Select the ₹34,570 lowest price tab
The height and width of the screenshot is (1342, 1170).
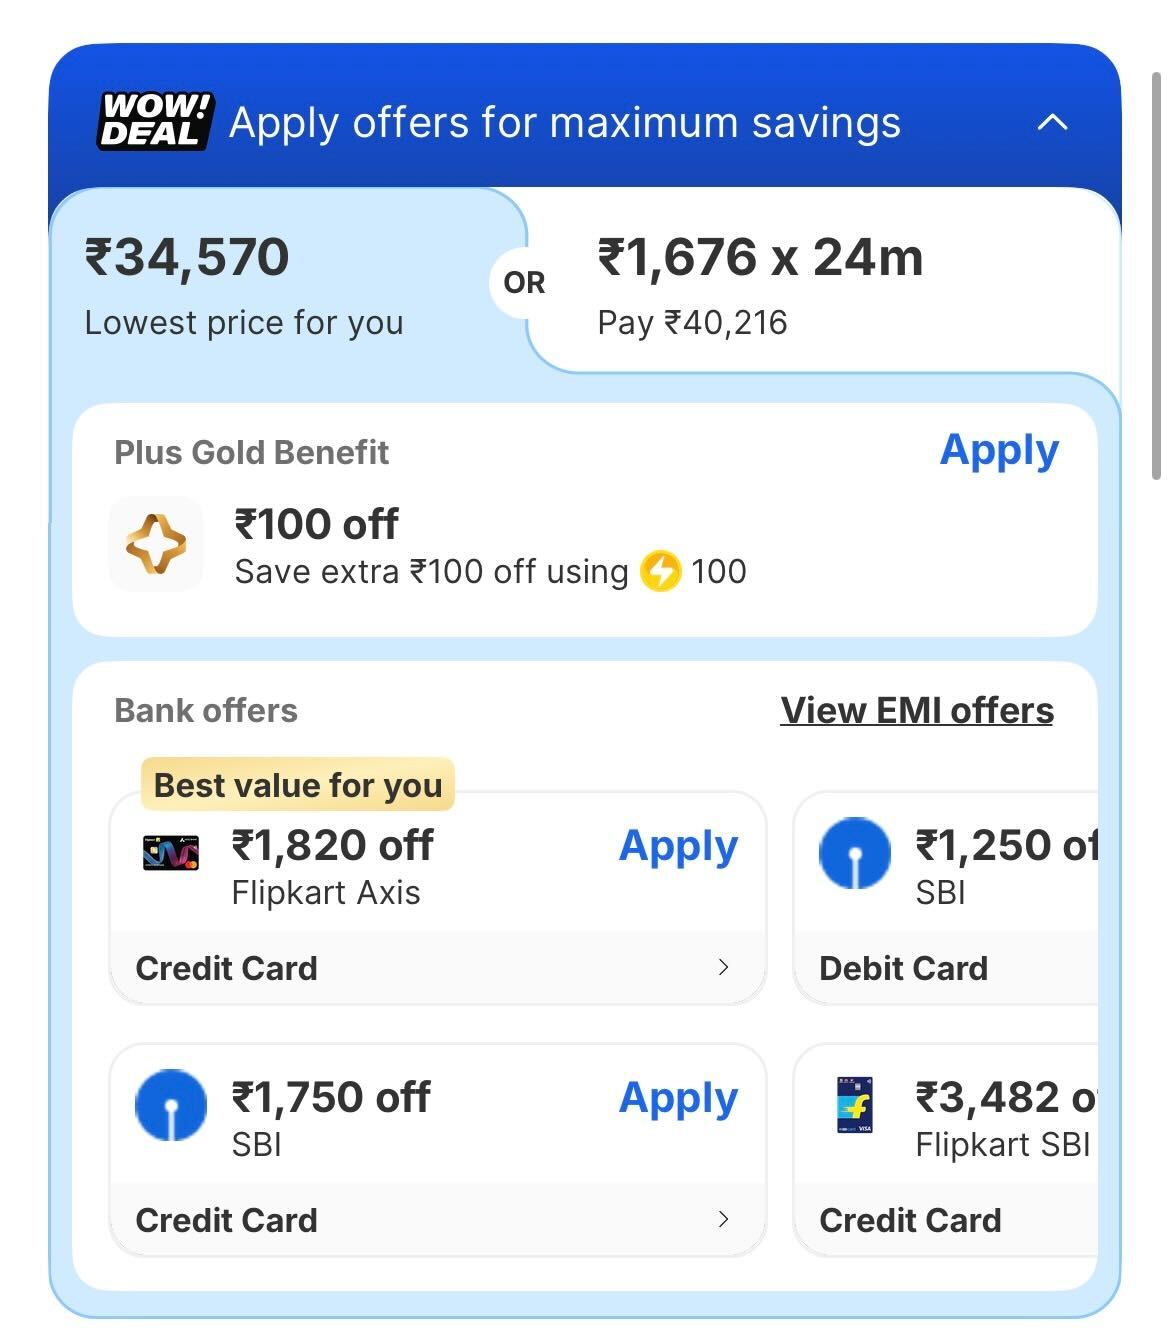click(245, 282)
